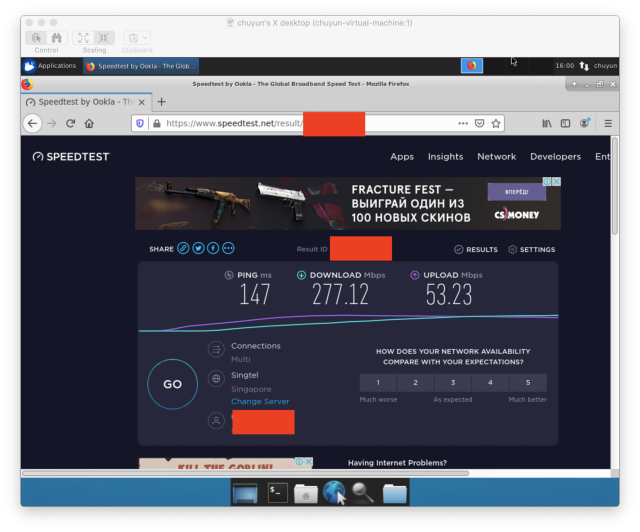View site security padlock info

click(x=157, y=123)
